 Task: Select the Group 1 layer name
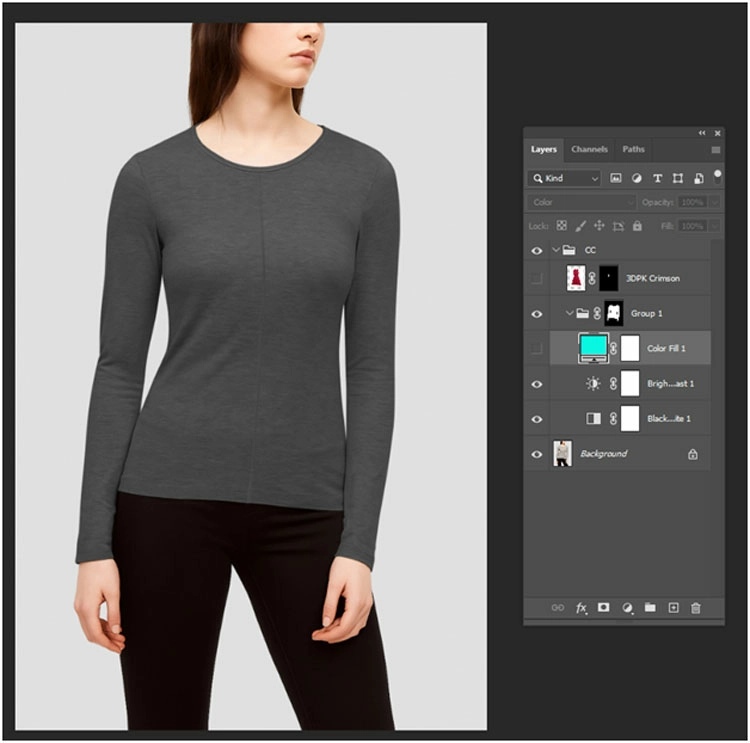[646, 313]
